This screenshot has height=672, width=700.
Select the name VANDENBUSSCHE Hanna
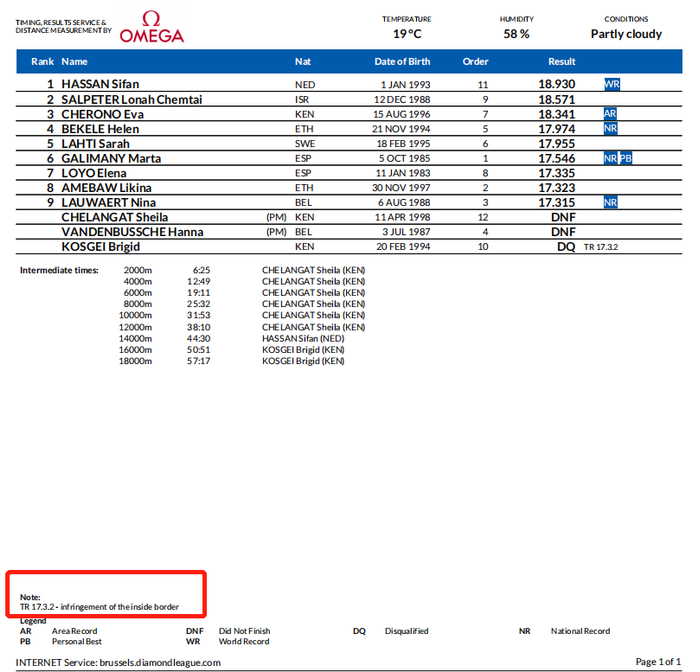pos(132,232)
